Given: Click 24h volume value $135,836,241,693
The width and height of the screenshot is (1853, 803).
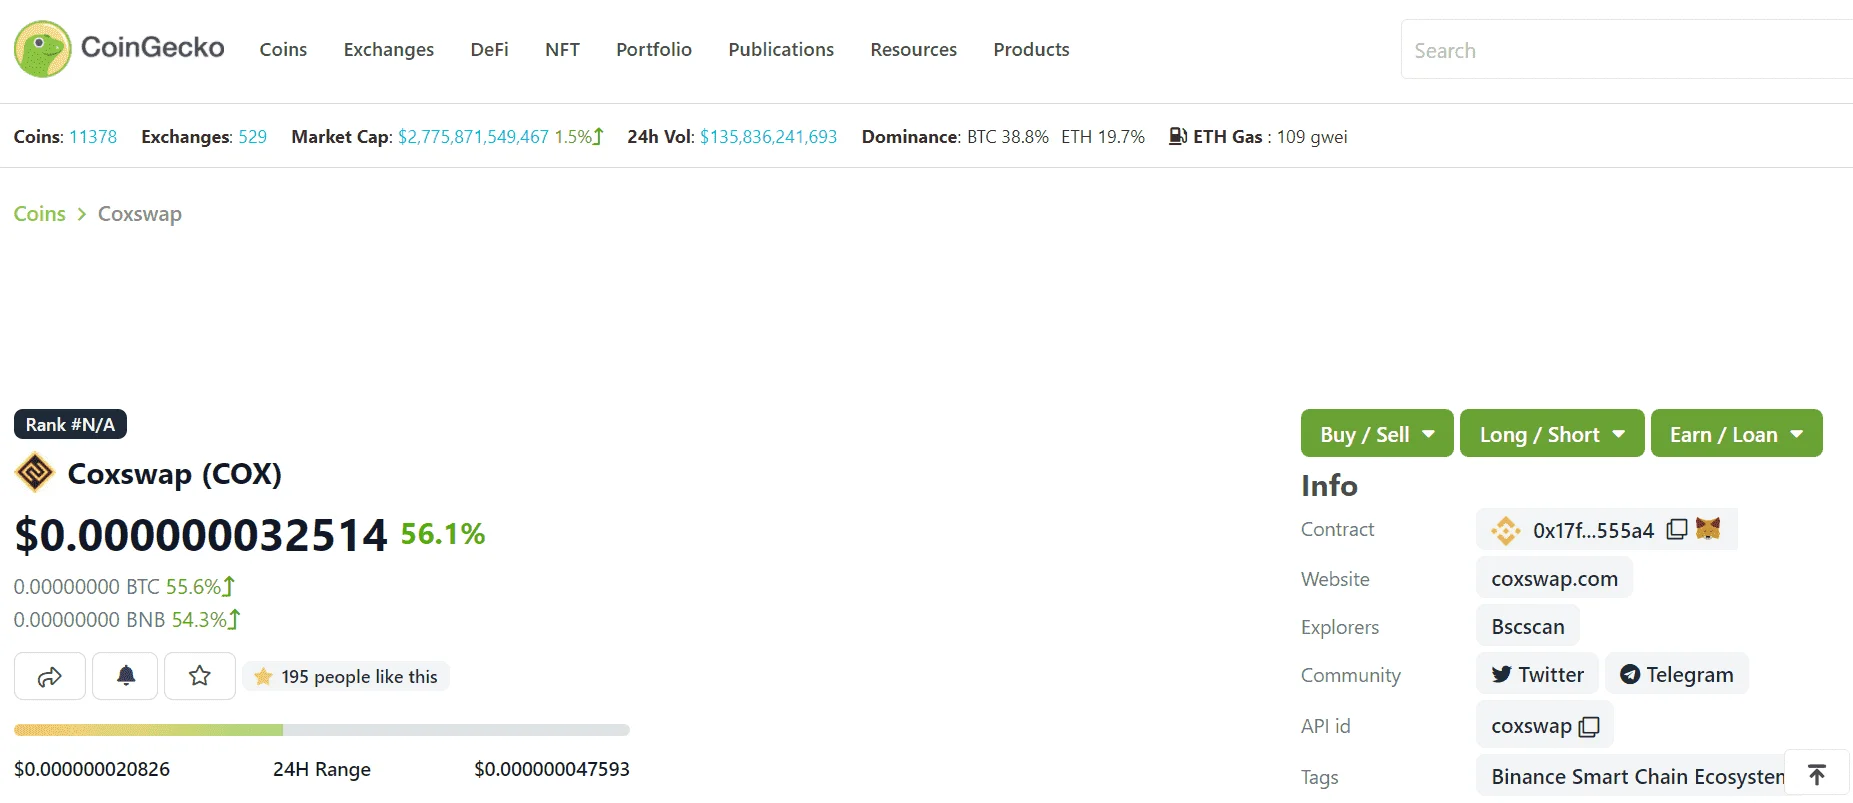Looking at the screenshot, I should tap(768, 137).
